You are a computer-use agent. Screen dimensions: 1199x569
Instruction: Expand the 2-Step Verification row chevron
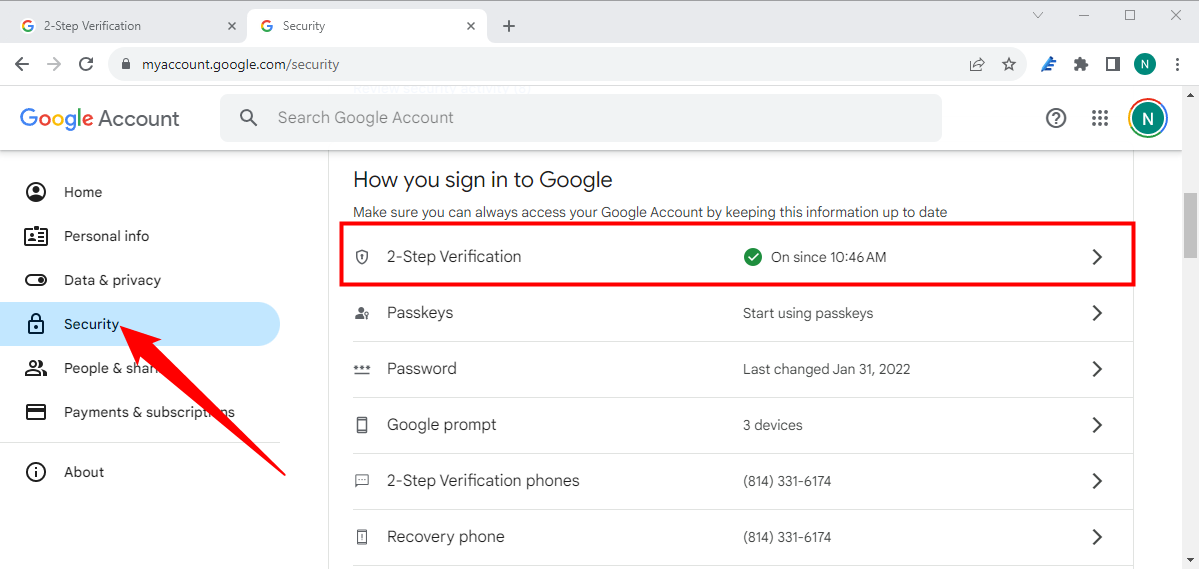pyautogui.click(x=1097, y=257)
